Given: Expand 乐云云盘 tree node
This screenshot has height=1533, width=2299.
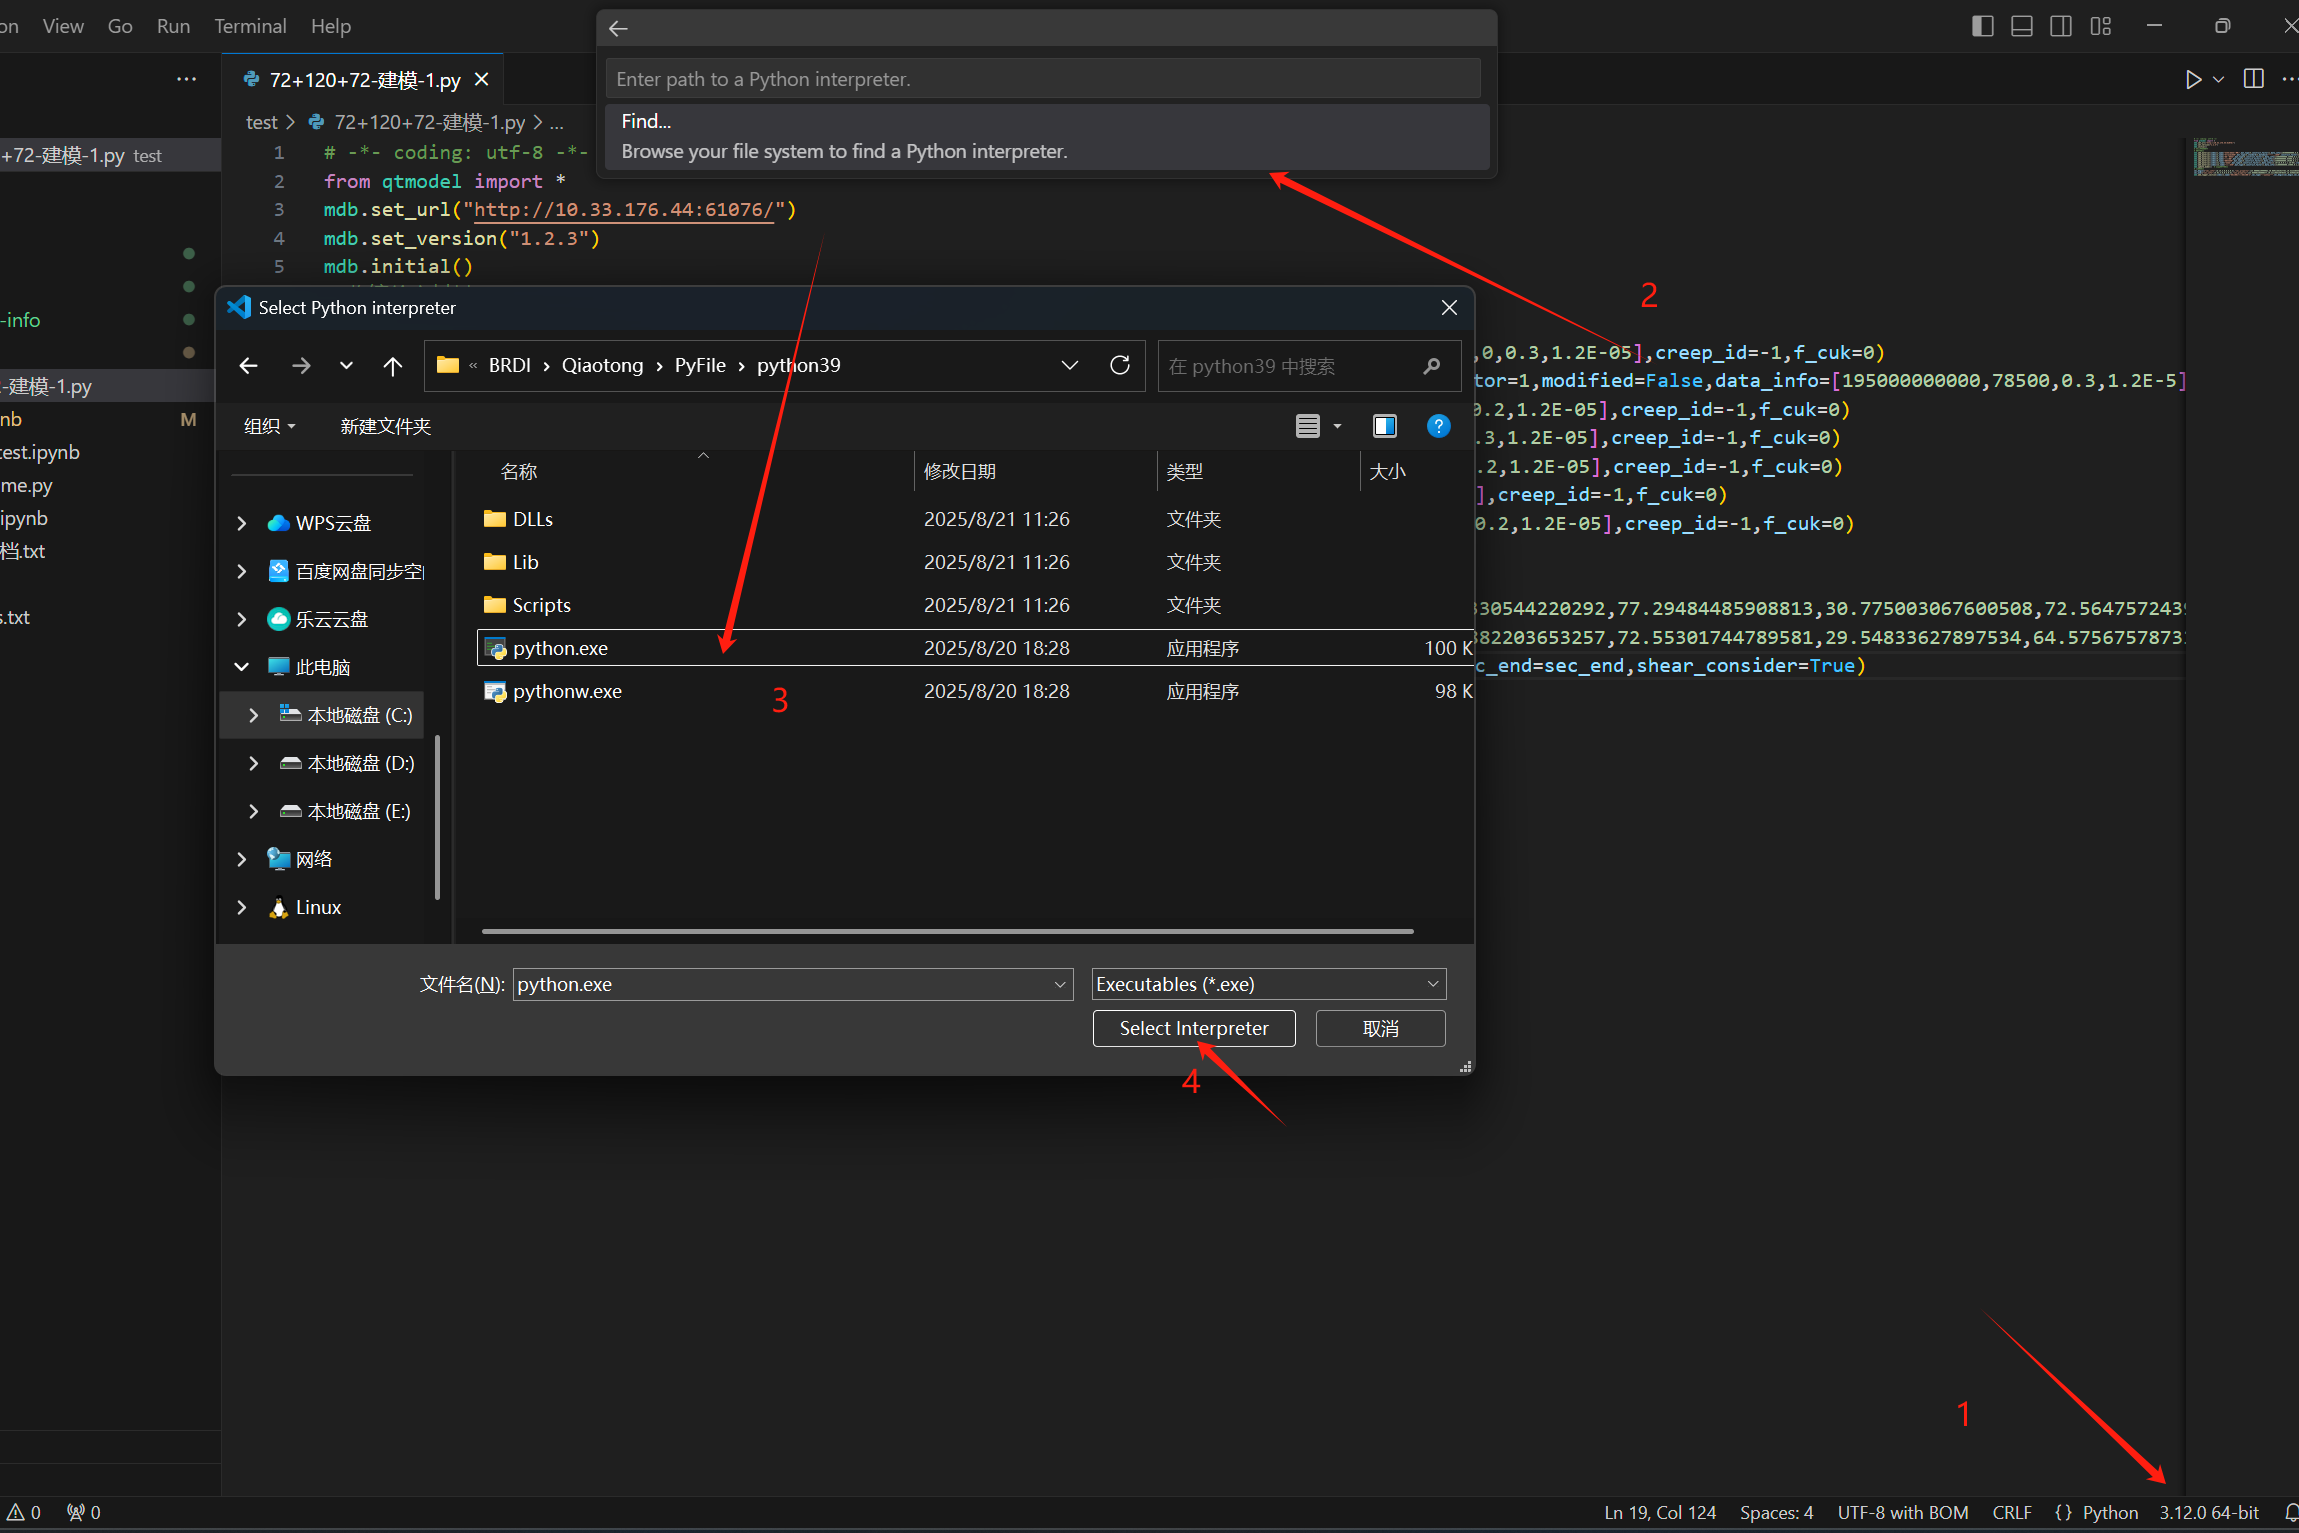Looking at the screenshot, I should coord(242,619).
